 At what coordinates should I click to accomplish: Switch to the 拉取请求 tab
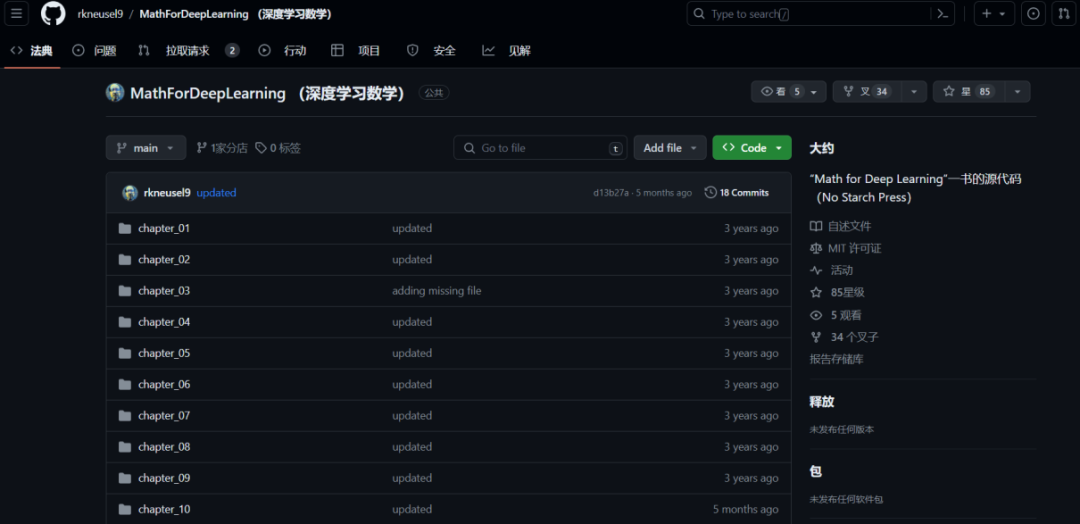[188, 50]
